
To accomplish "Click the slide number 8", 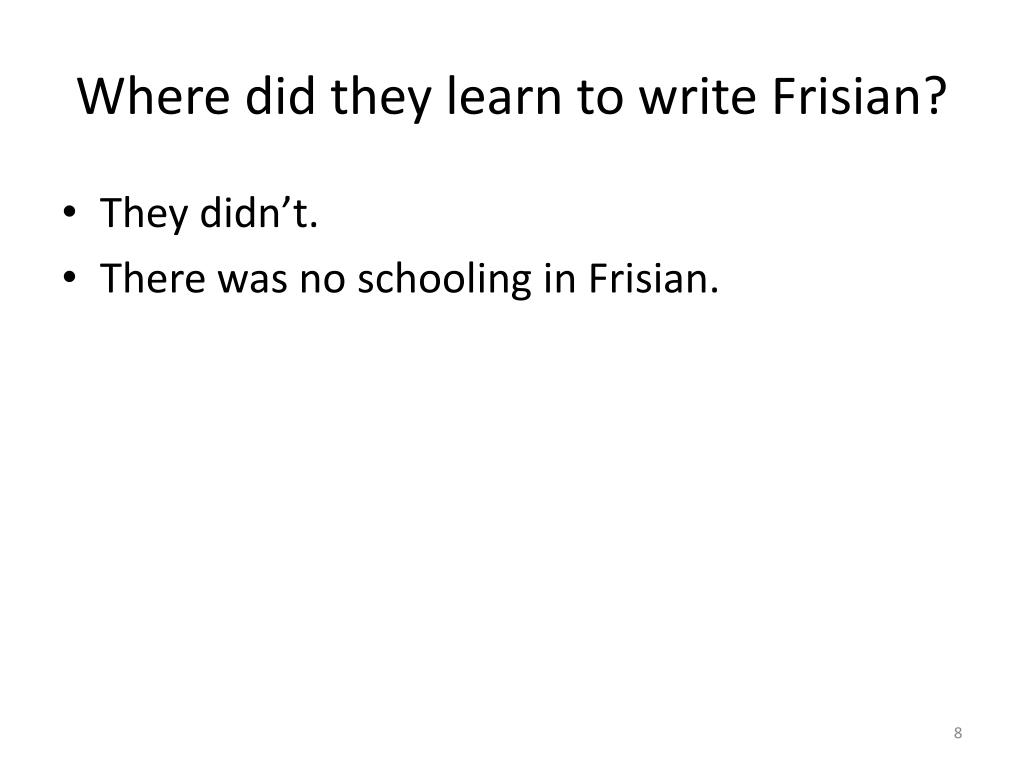I will [958, 735].
